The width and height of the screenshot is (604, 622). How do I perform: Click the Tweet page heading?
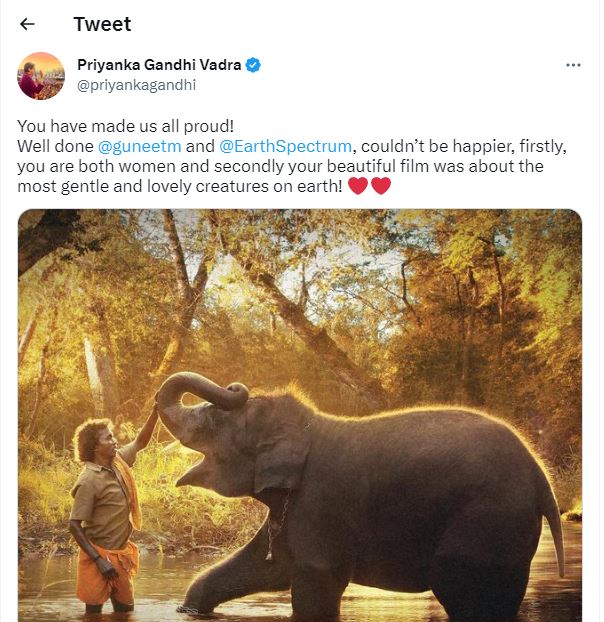coord(102,24)
